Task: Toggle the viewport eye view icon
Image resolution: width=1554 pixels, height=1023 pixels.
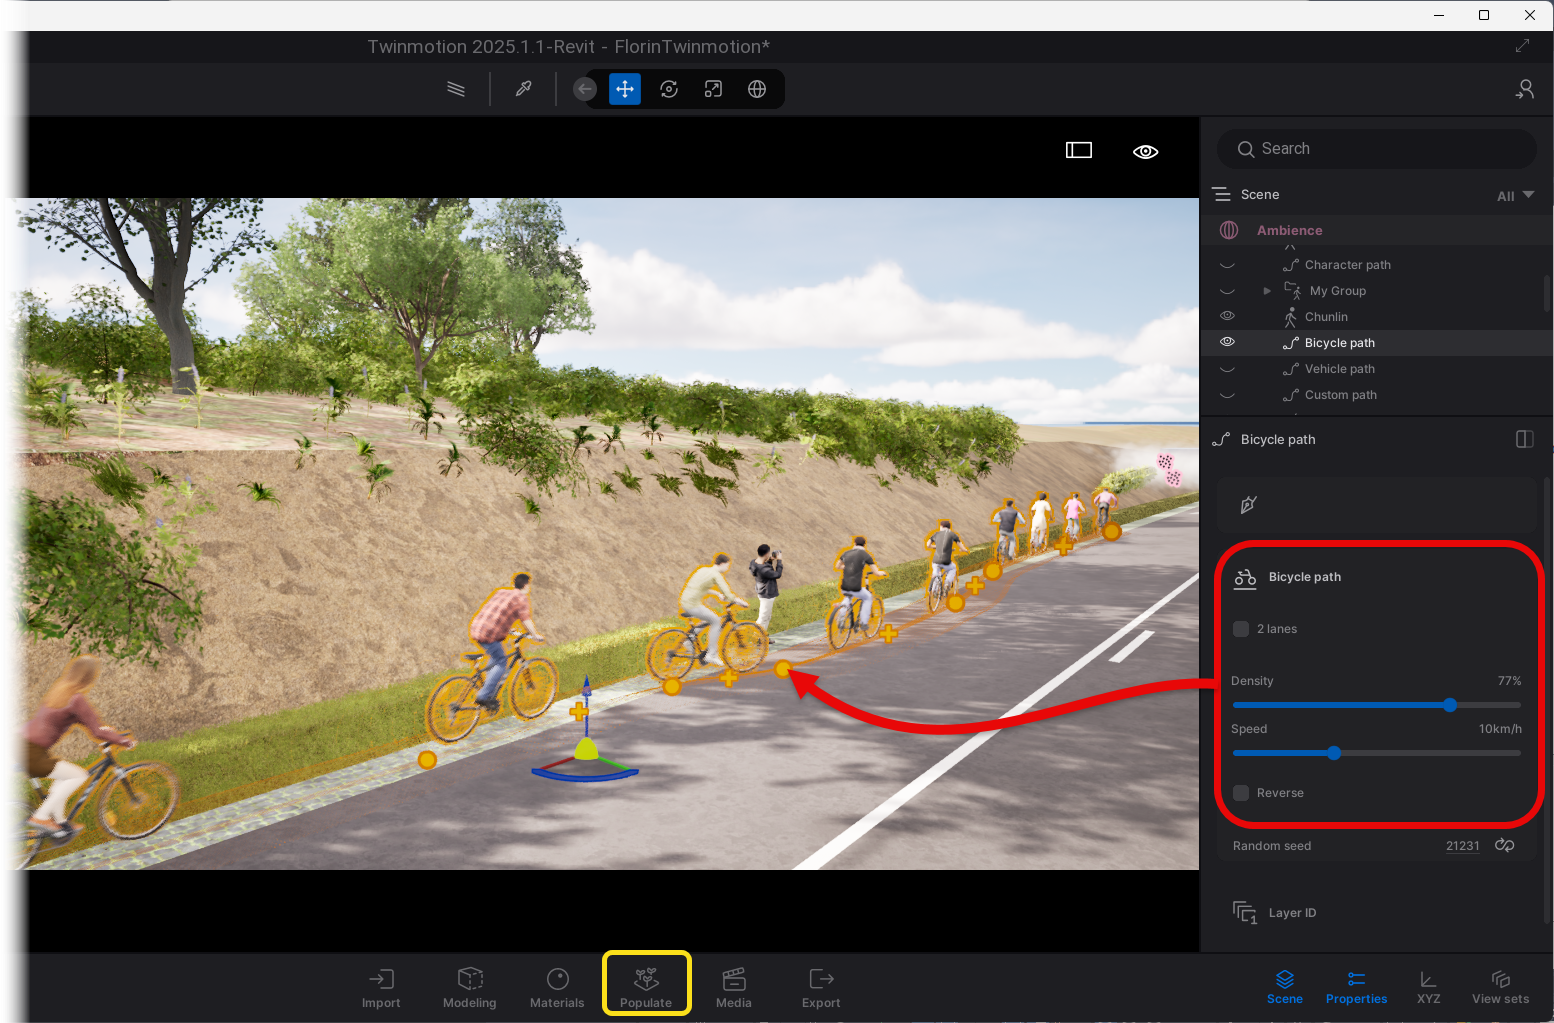Action: [x=1145, y=151]
